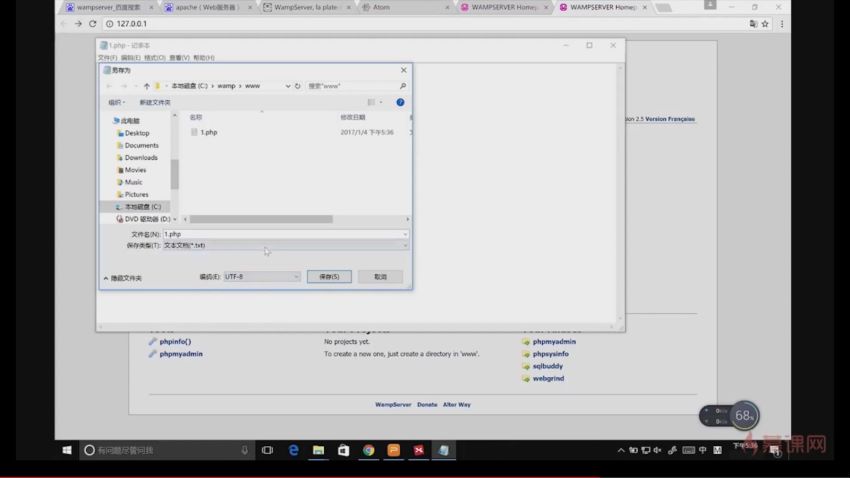Show hidden system tray icons
The width and height of the screenshot is (850, 478).
(621, 450)
